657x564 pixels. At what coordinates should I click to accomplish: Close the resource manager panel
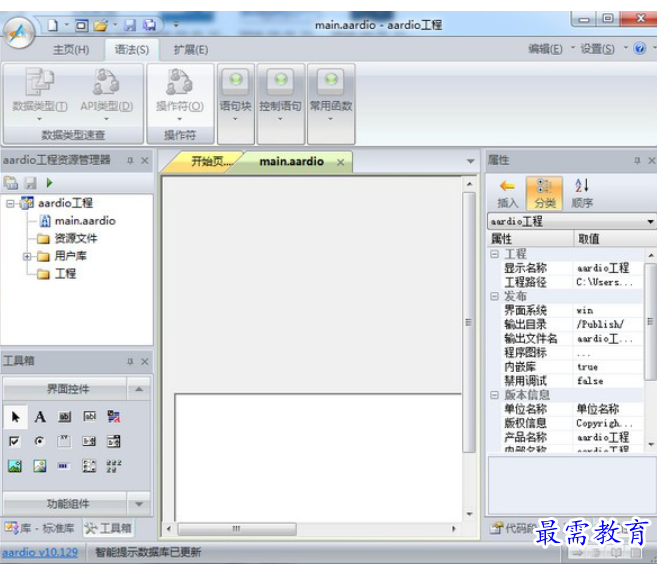145,160
